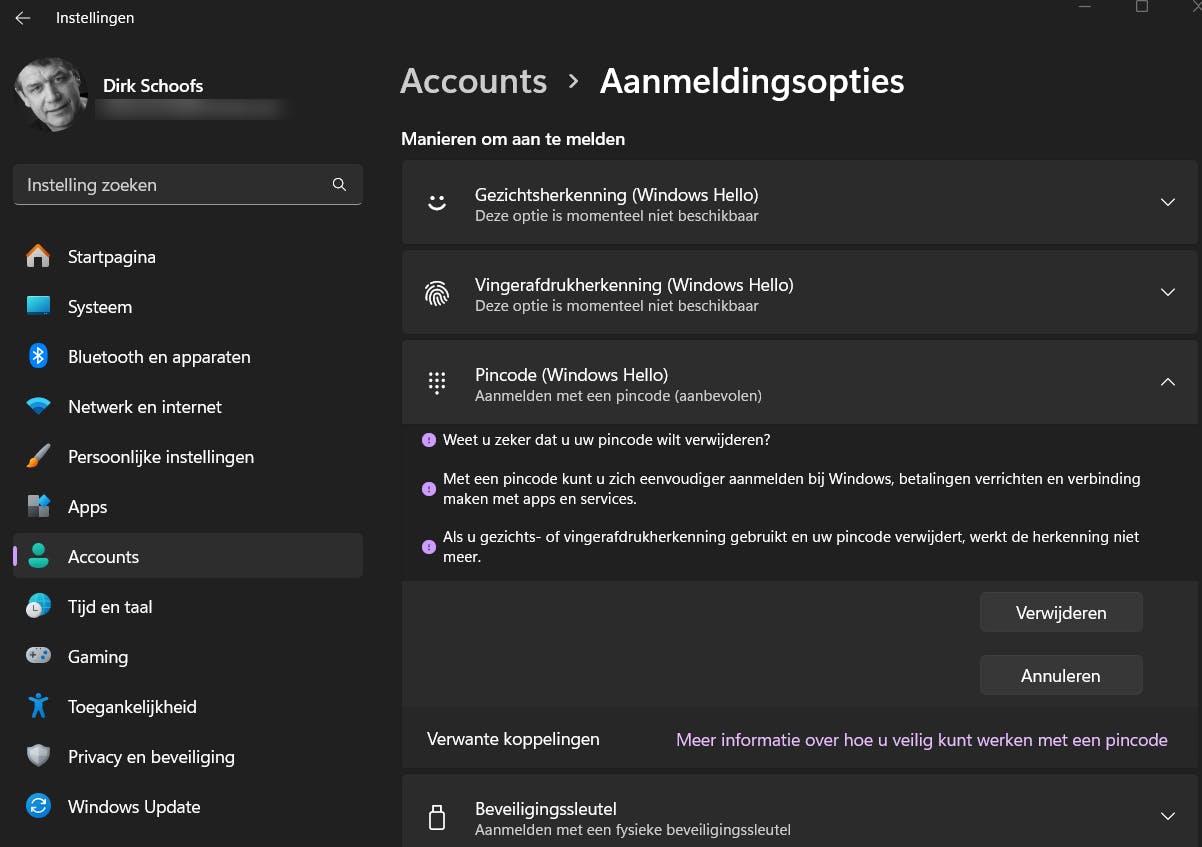
Task: Select the Apps menu item
Action: pyautogui.click(x=88, y=507)
